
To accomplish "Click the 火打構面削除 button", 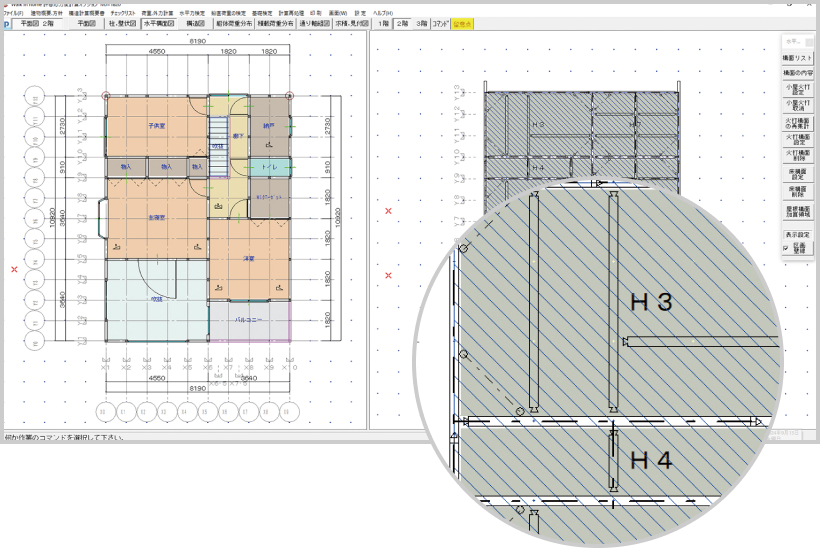I will [798, 155].
